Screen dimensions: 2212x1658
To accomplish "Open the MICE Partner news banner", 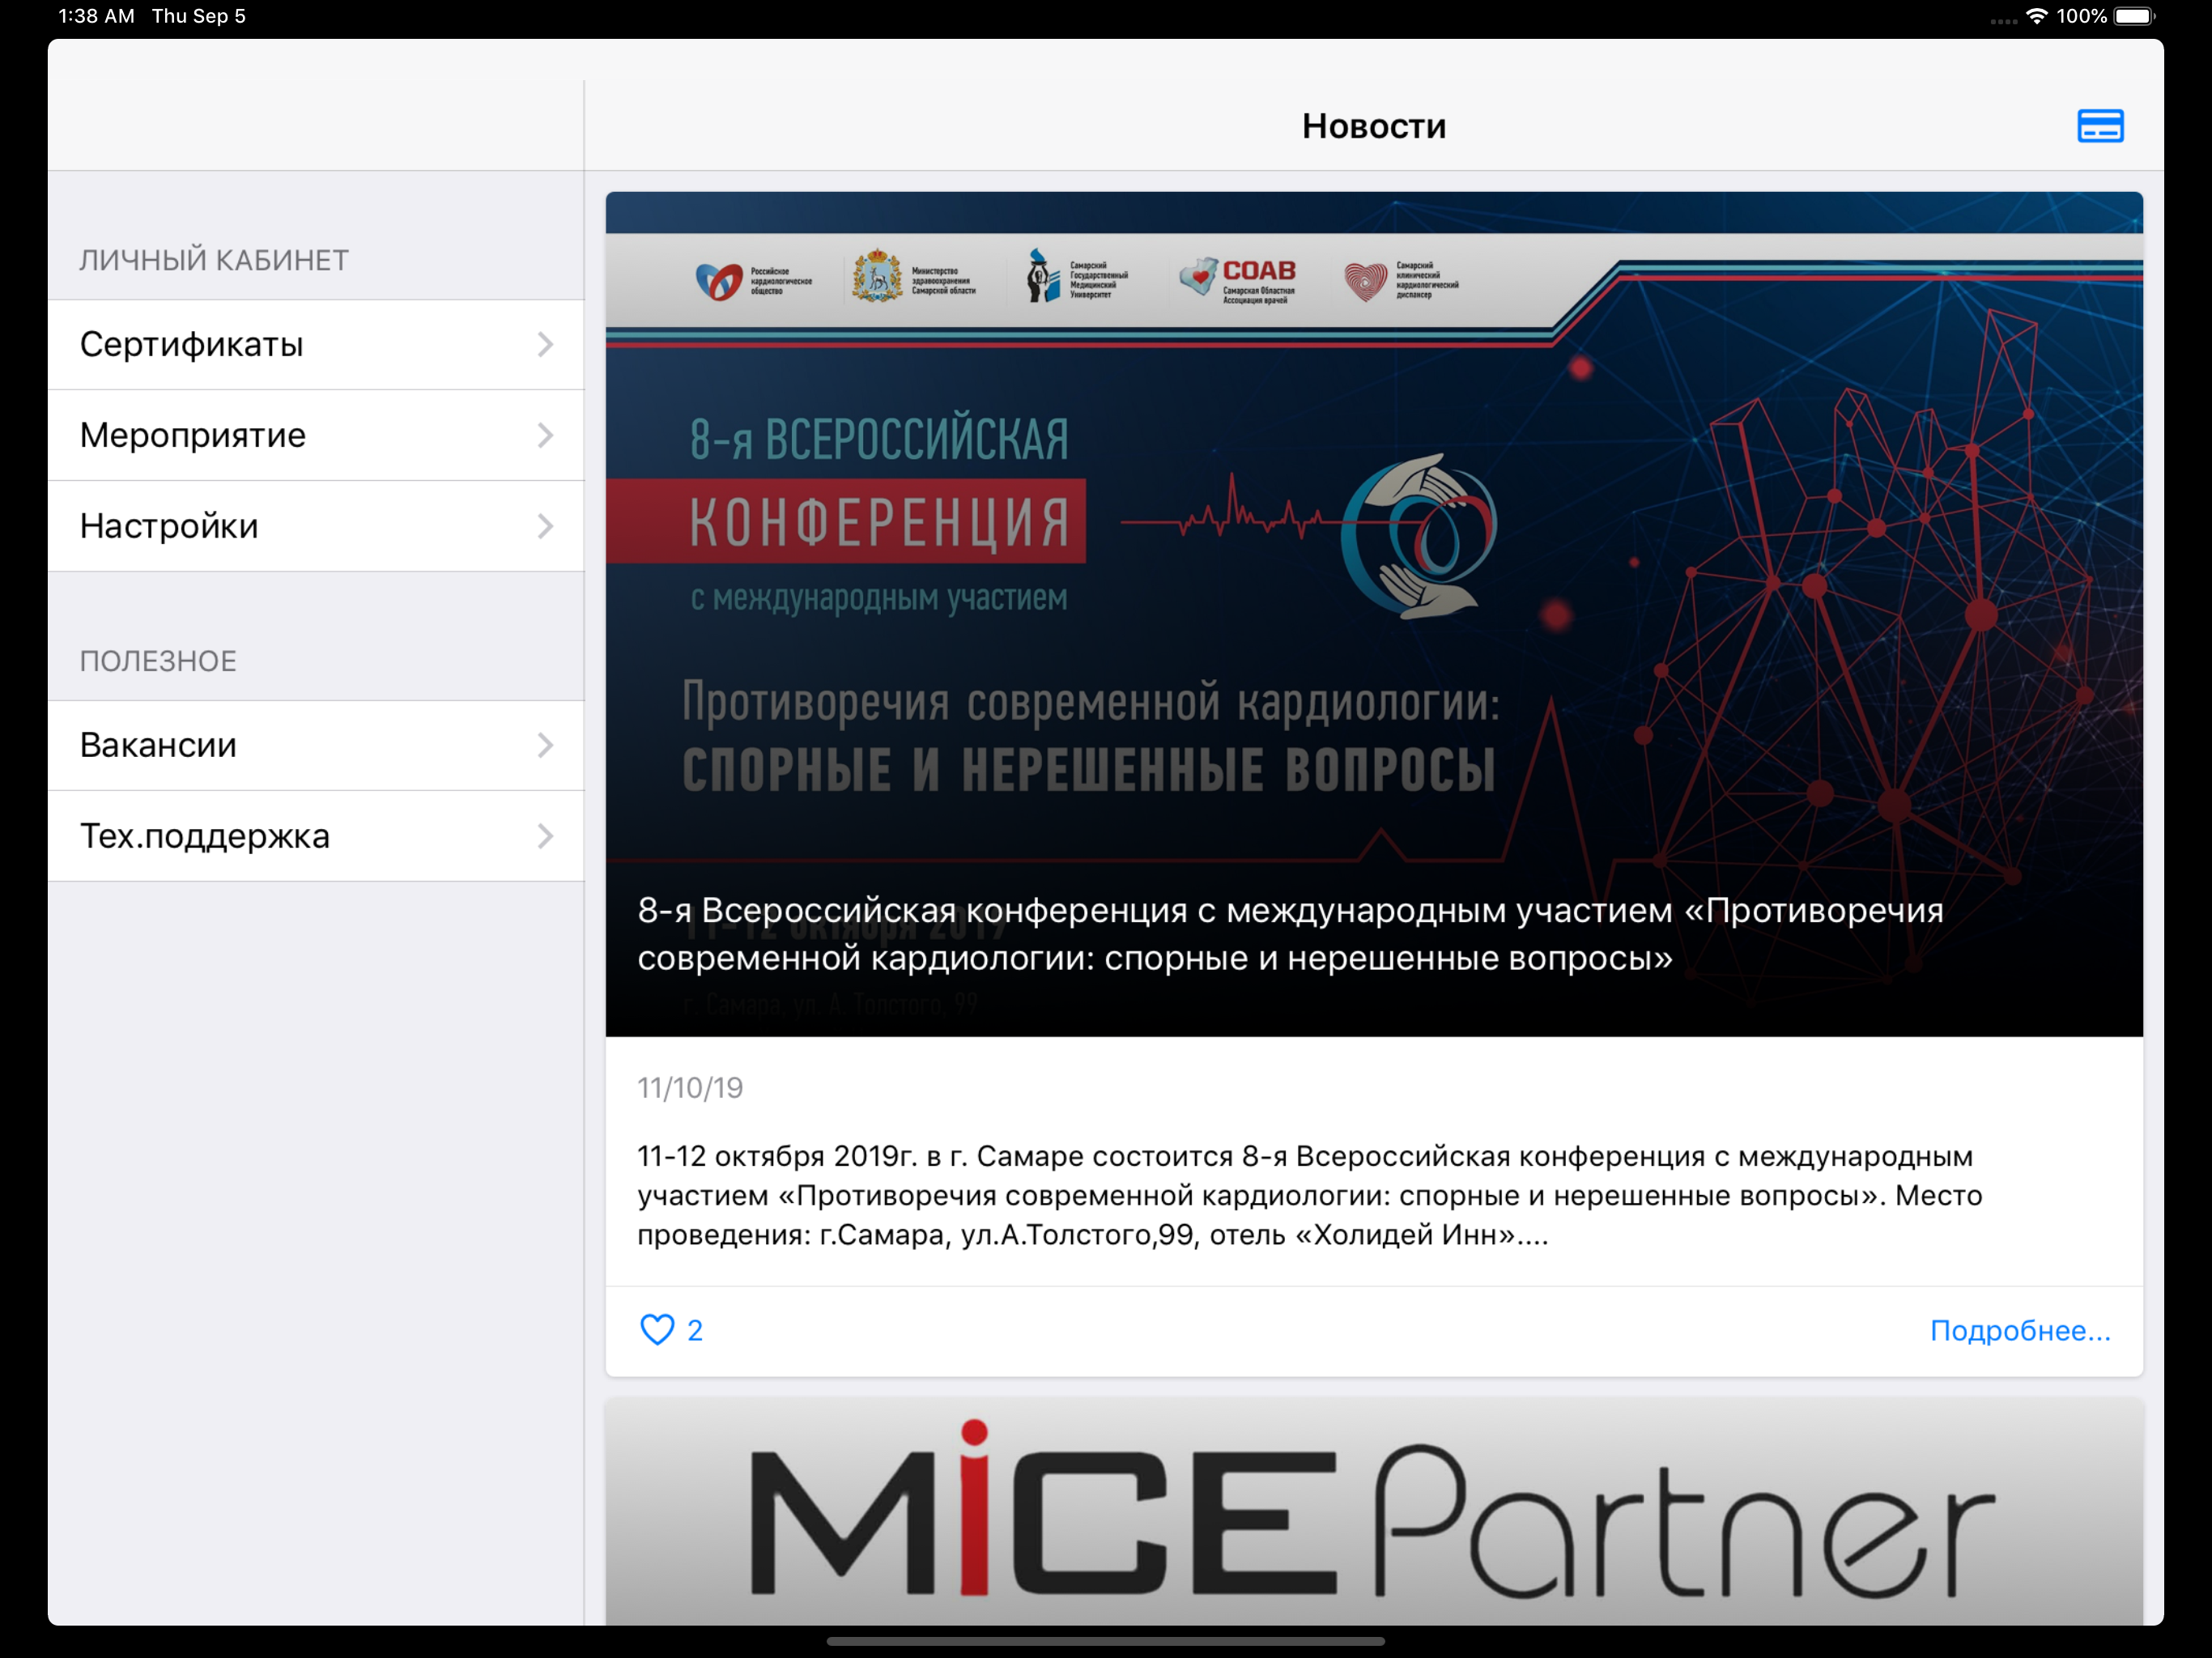I will click(x=1374, y=1511).
